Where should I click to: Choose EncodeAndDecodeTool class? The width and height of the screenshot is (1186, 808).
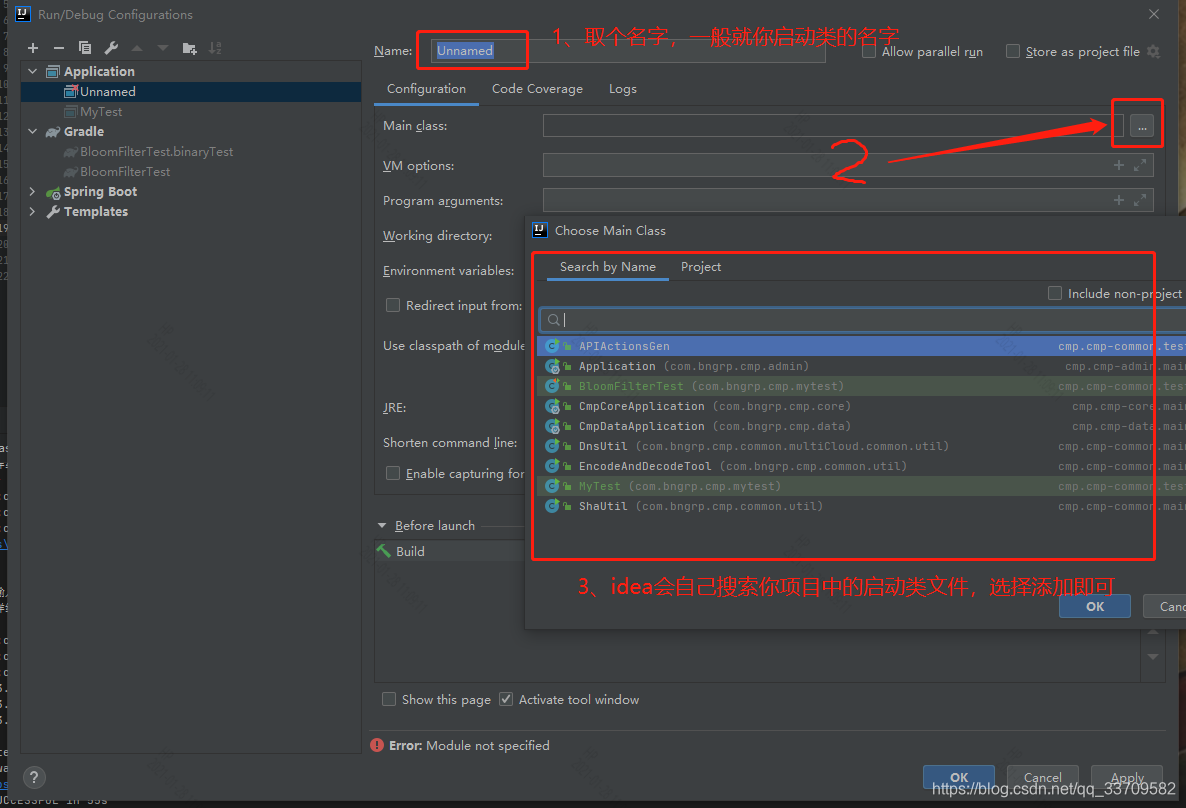click(862, 466)
